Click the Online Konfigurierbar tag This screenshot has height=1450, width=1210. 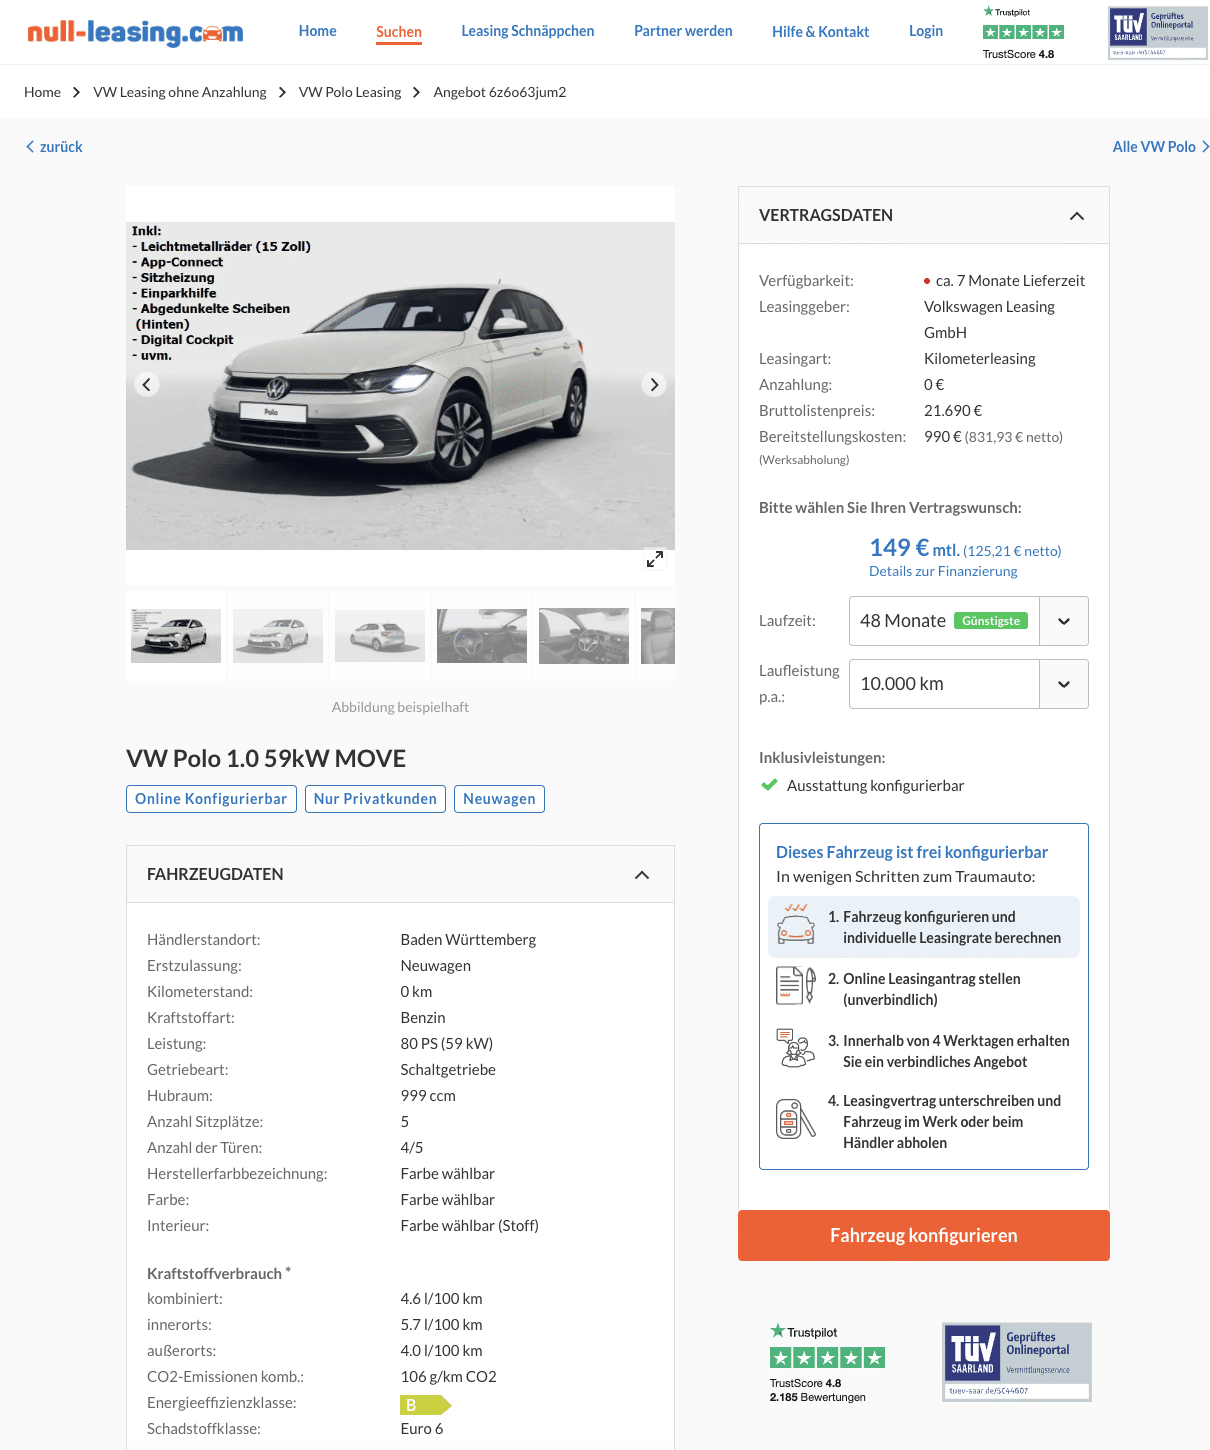211,799
